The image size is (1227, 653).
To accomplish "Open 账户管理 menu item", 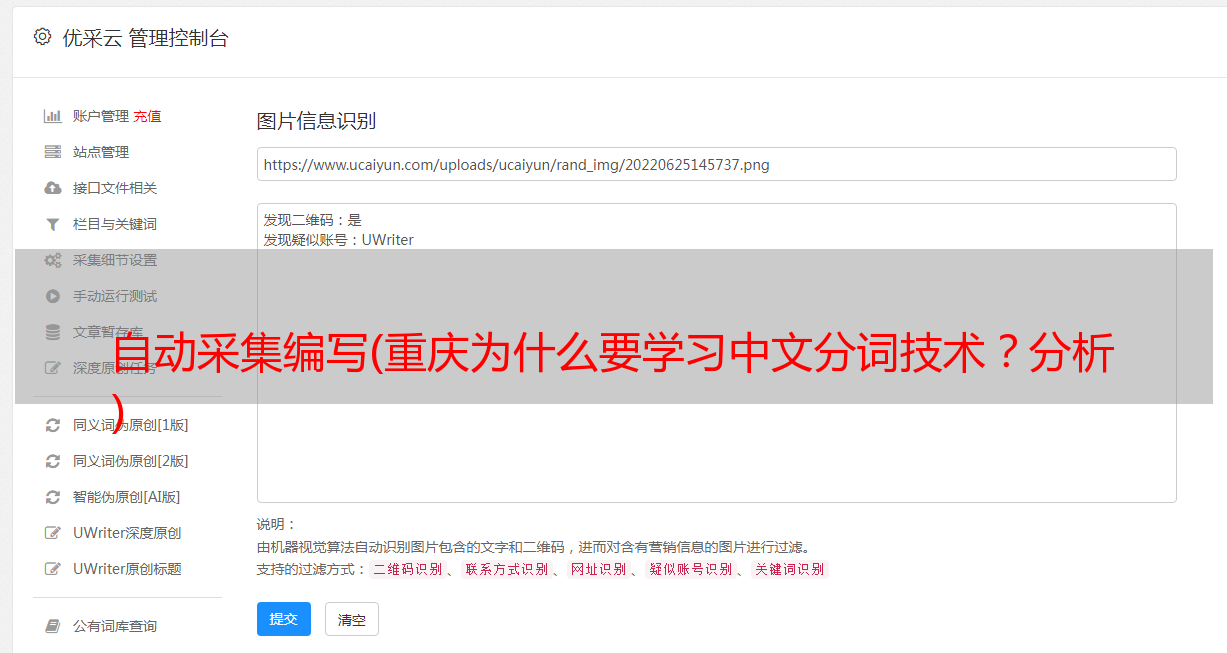I will (x=101, y=116).
